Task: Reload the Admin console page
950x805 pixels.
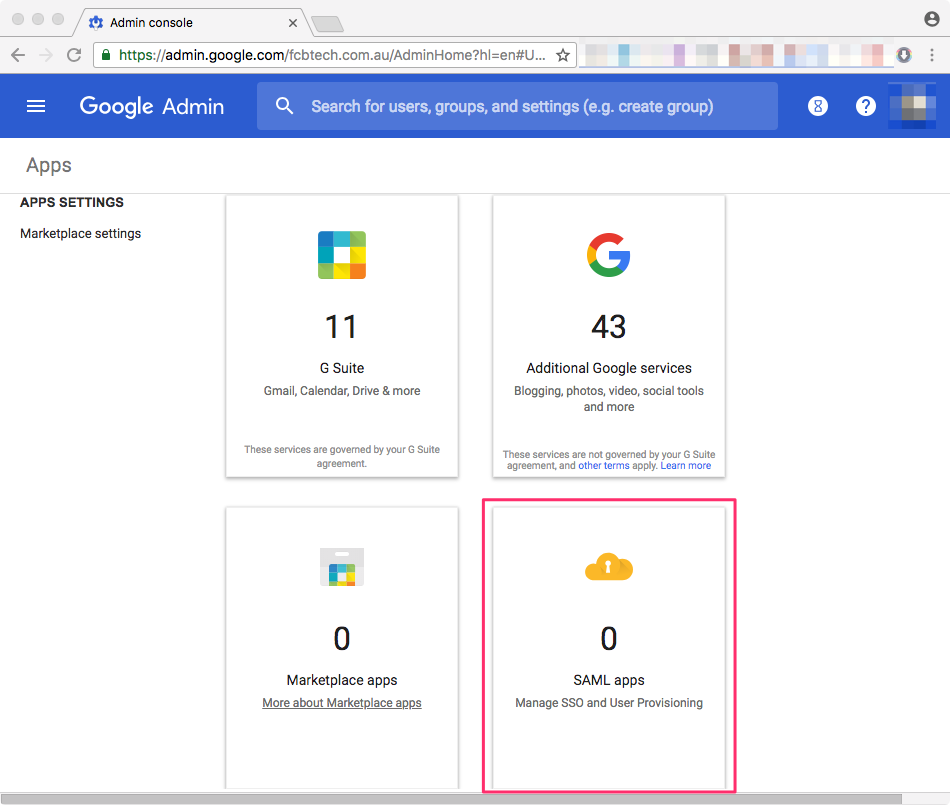Action: tap(74, 55)
